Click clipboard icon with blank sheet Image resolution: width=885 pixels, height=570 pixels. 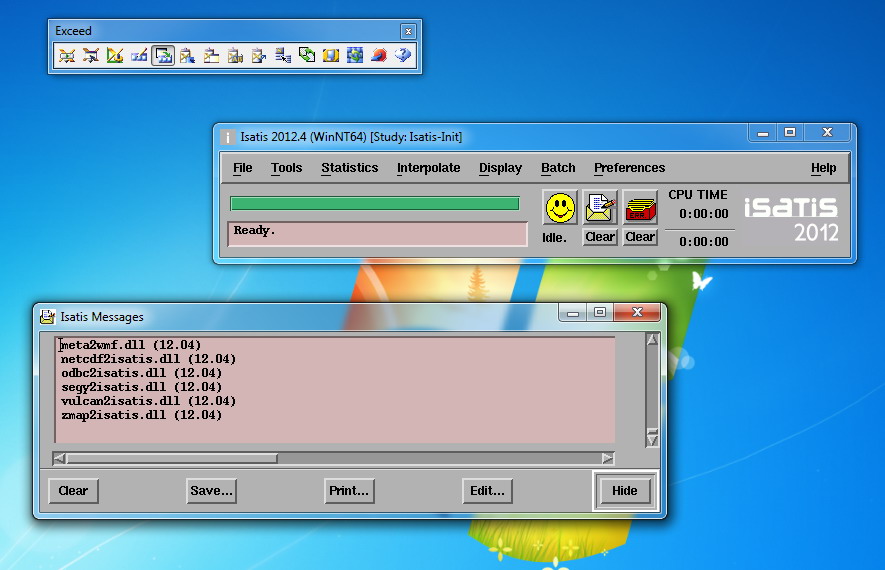pos(211,55)
